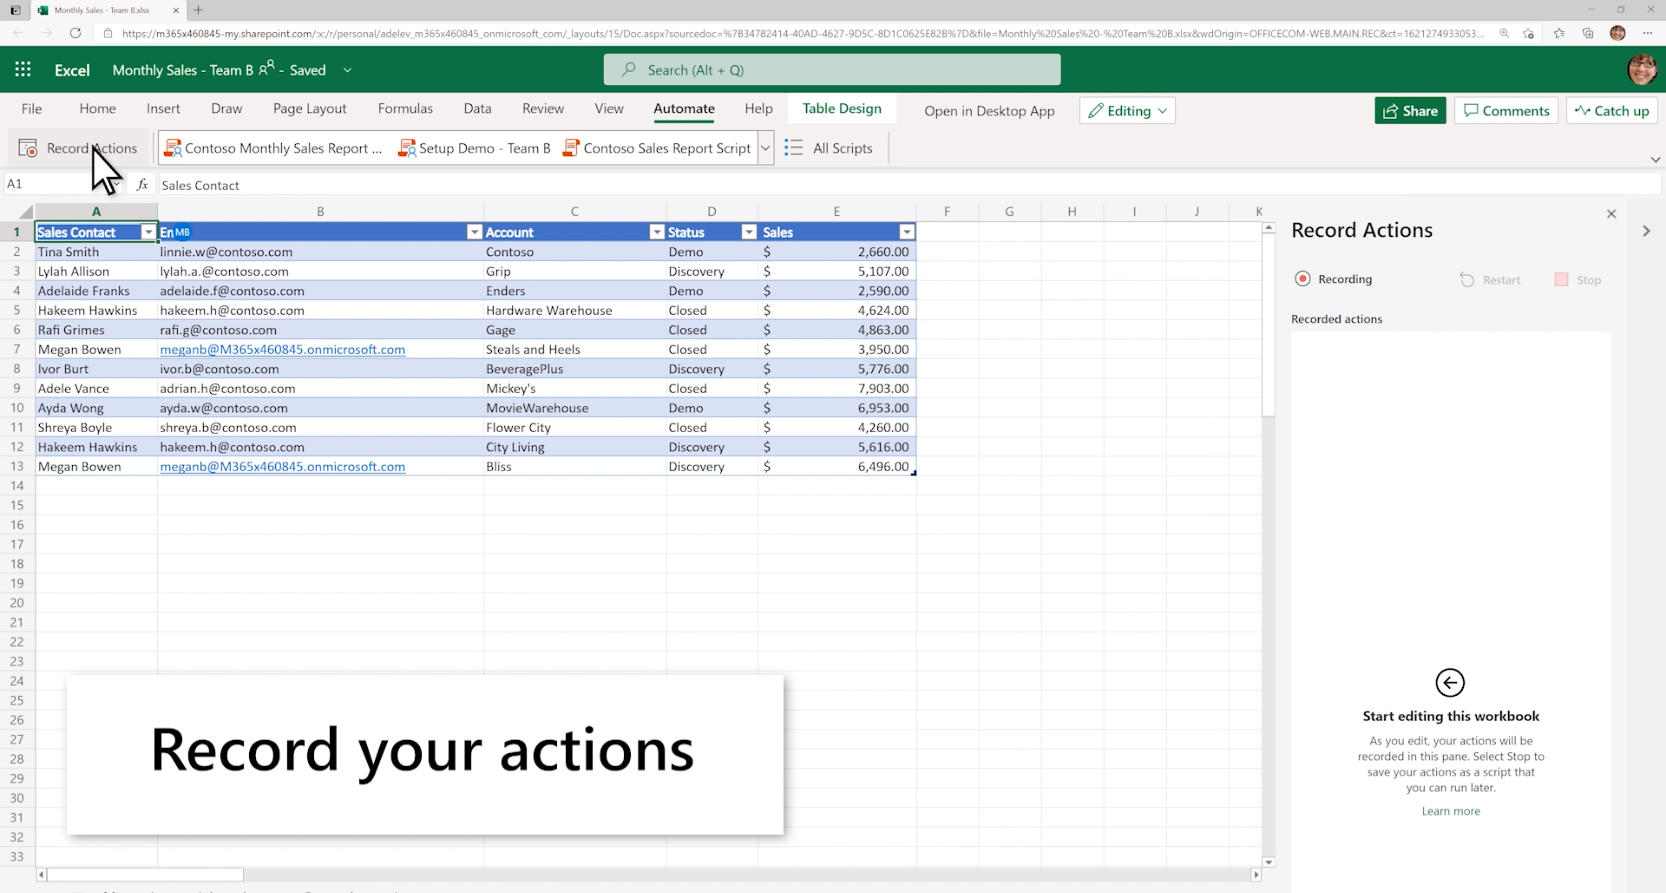
Task: Refresh the browser page
Action: (x=75, y=33)
